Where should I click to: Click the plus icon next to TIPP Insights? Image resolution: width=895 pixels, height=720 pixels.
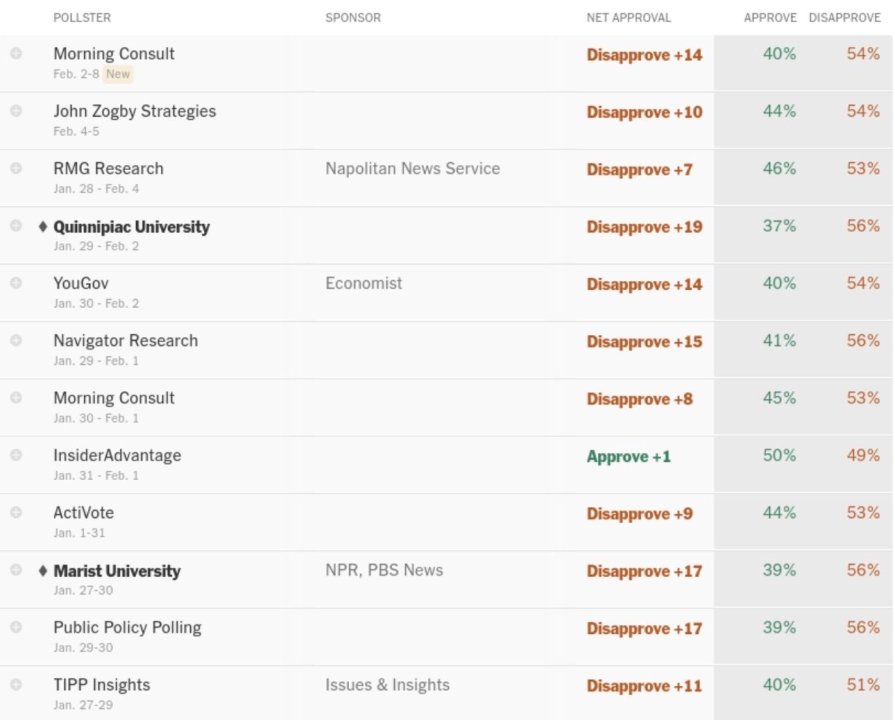tap(16, 685)
